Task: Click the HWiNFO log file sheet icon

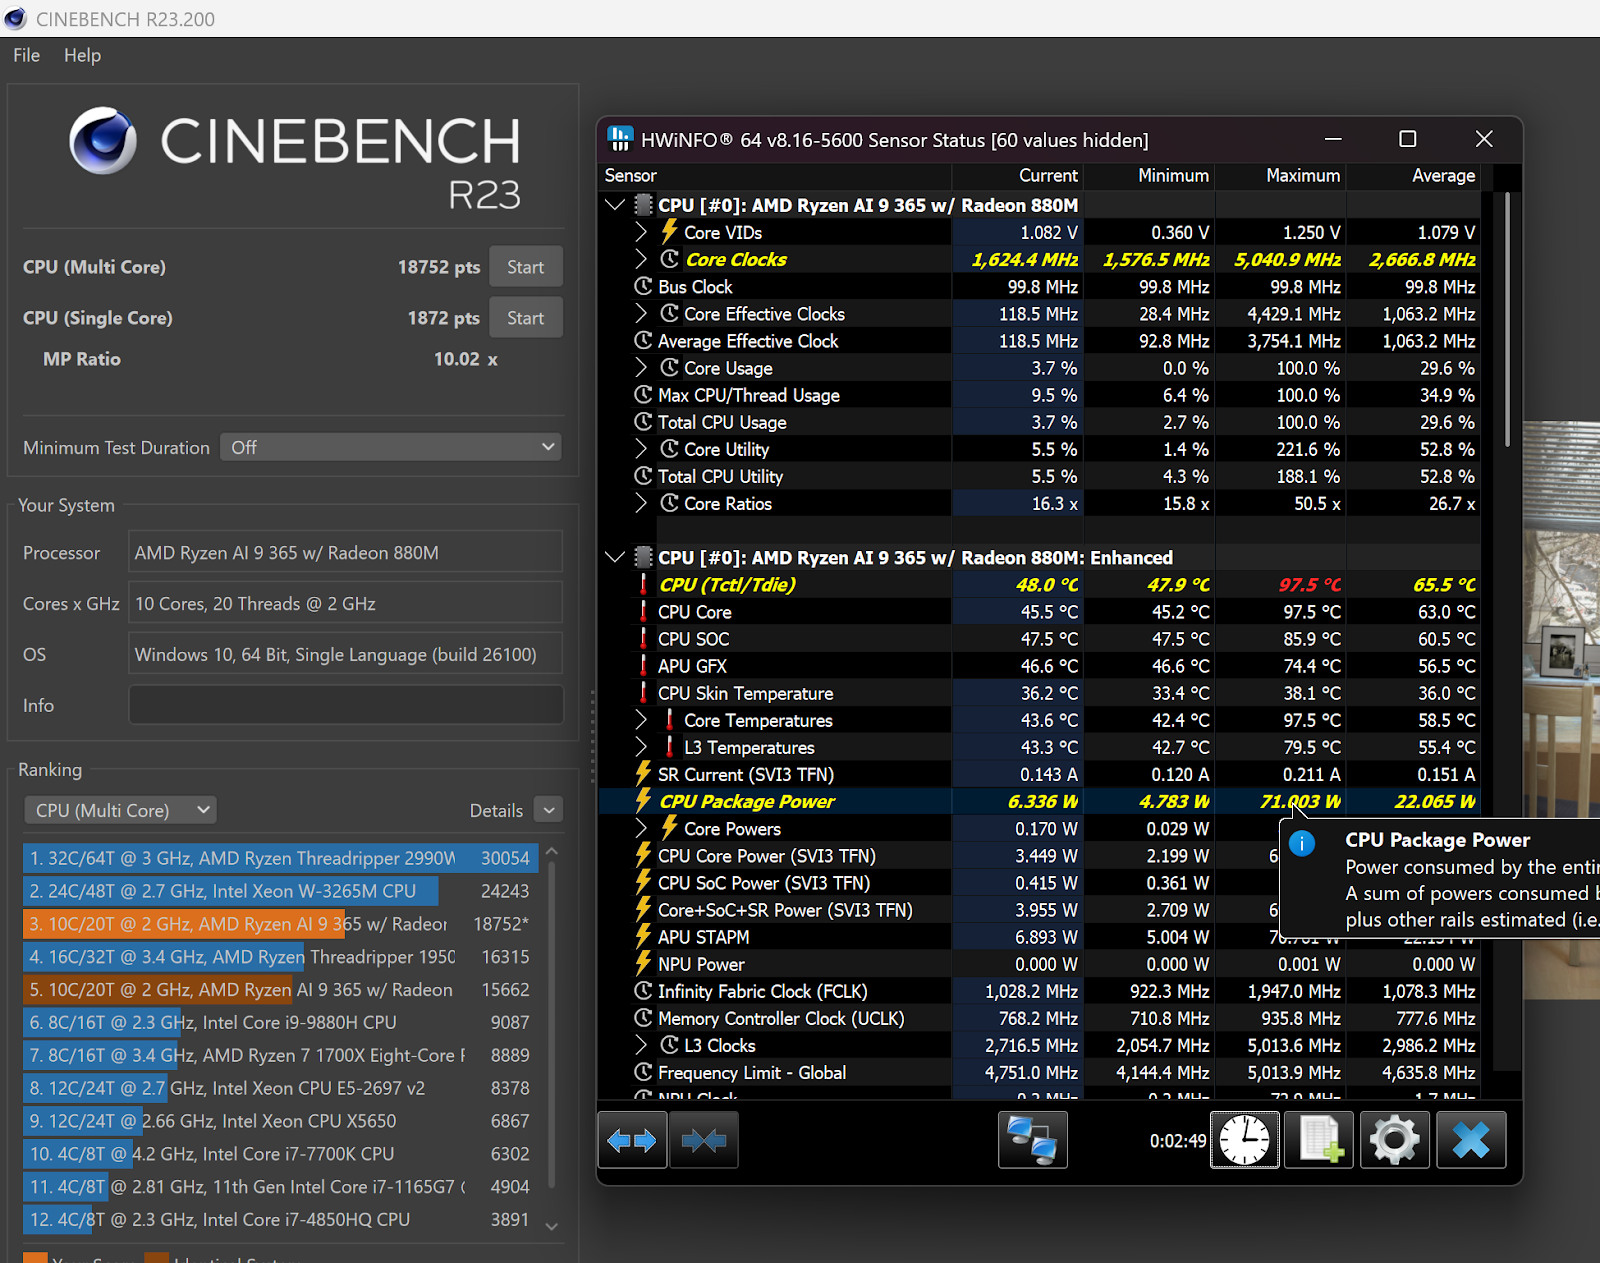Action: pos(1320,1140)
